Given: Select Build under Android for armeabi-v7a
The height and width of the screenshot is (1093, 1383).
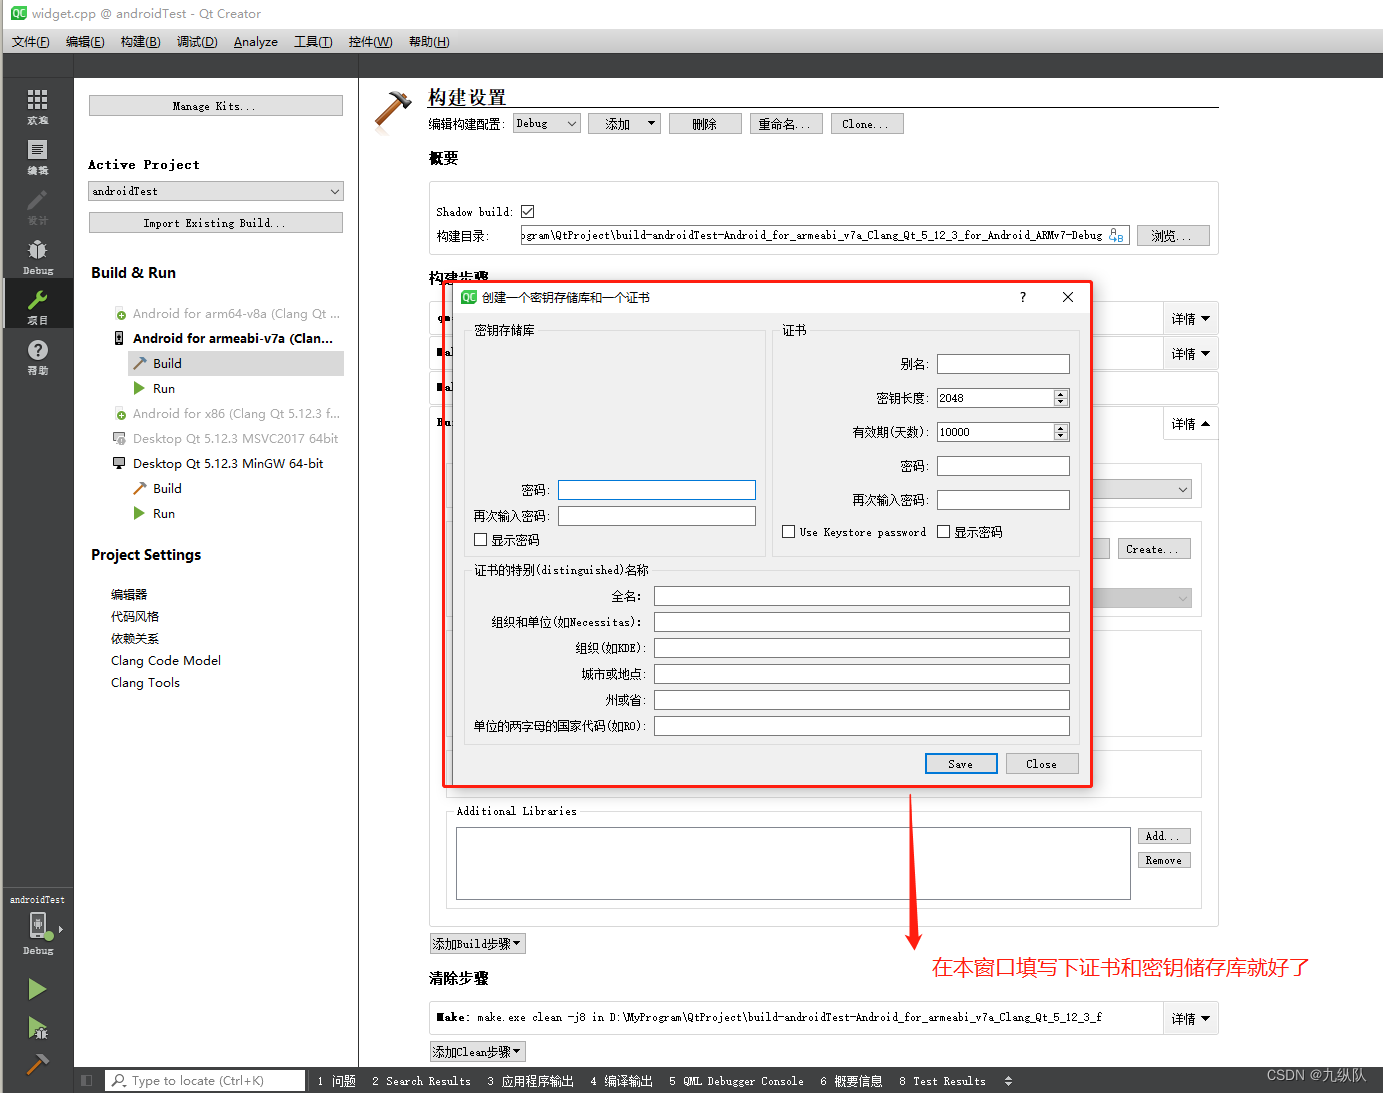Looking at the screenshot, I should click(167, 363).
